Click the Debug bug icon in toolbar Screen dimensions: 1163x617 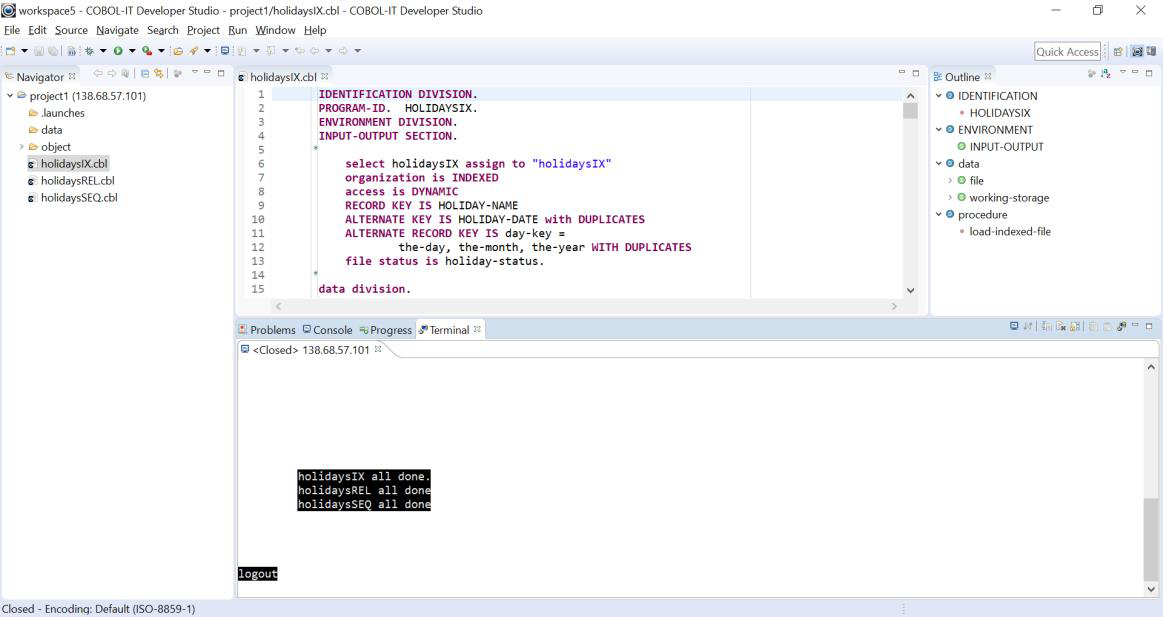pos(88,50)
